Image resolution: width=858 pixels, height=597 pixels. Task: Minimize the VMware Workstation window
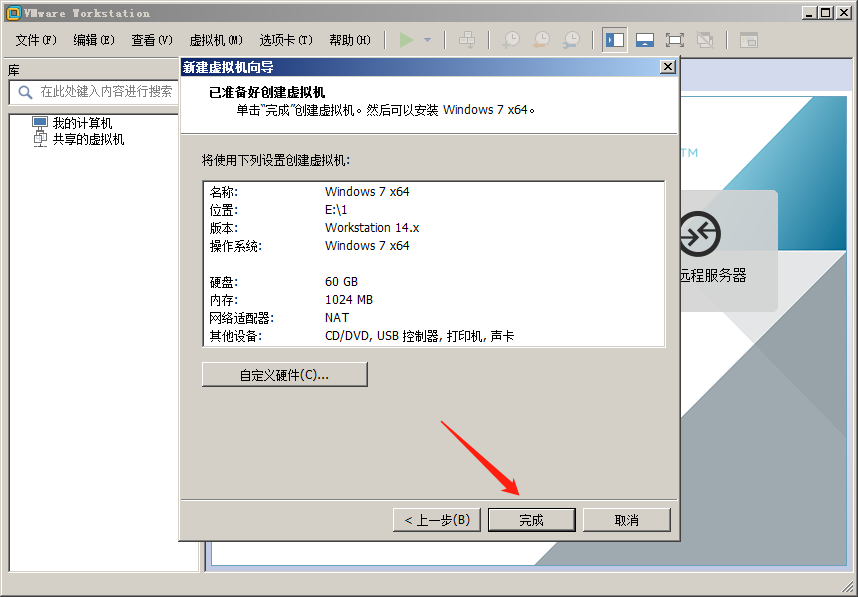810,13
